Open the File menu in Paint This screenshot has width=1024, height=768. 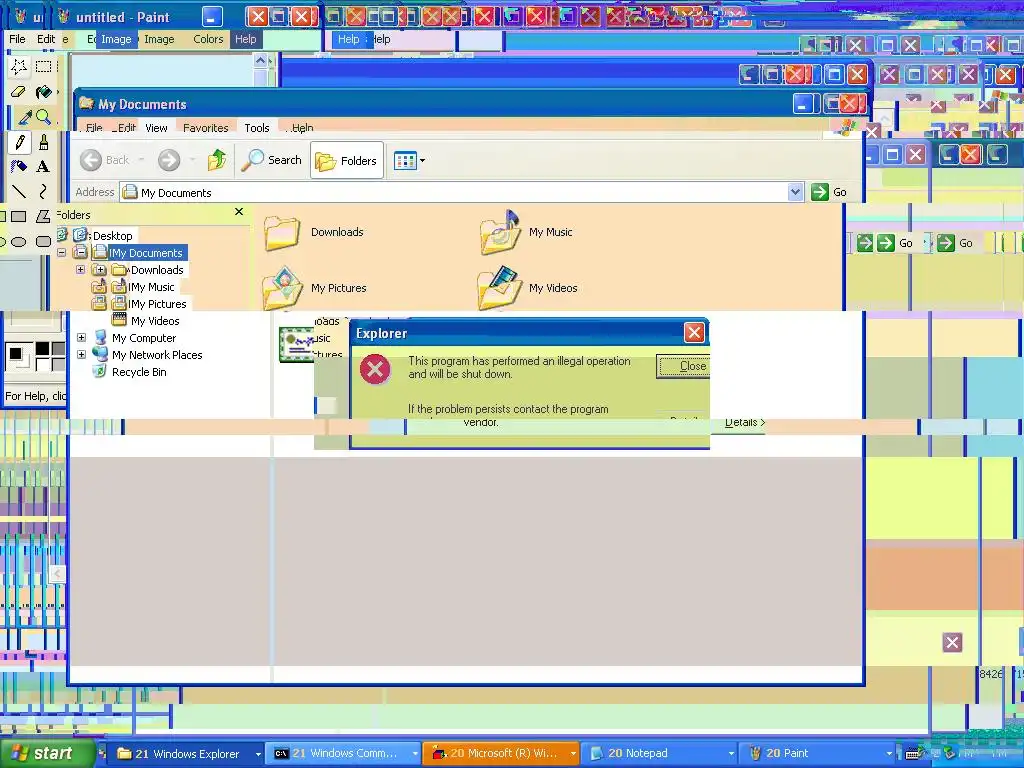[17, 39]
